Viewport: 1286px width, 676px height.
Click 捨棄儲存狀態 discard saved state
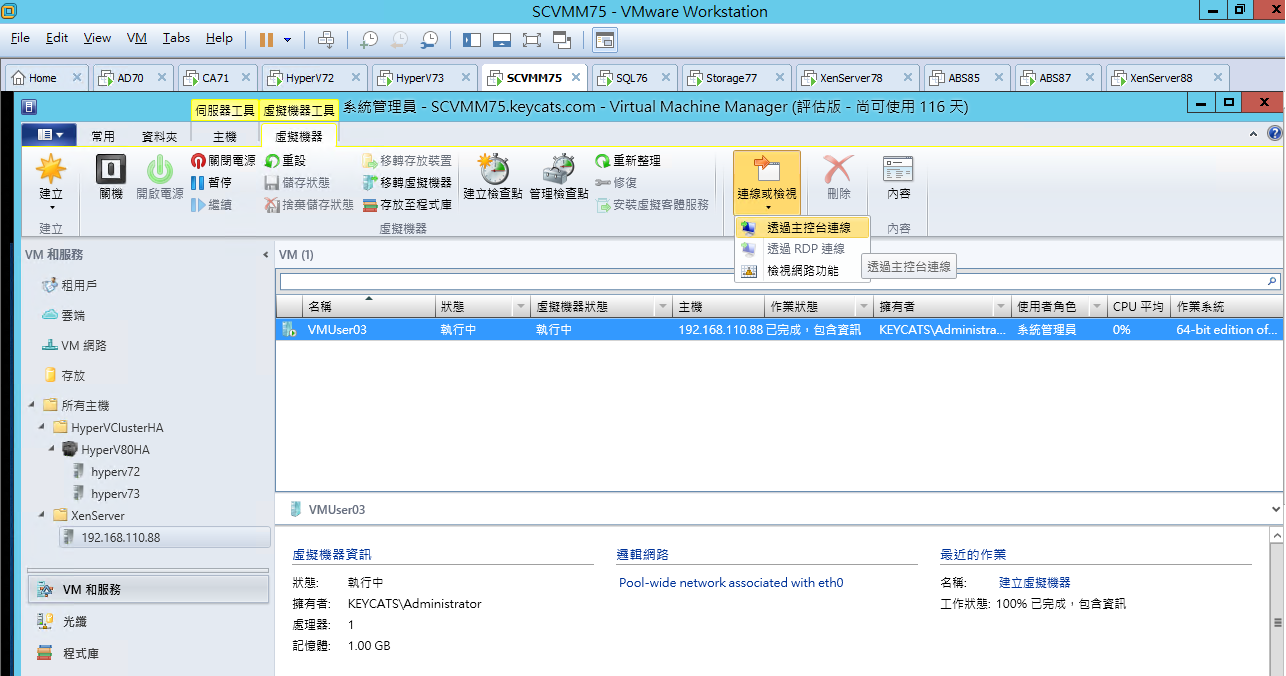(309, 204)
